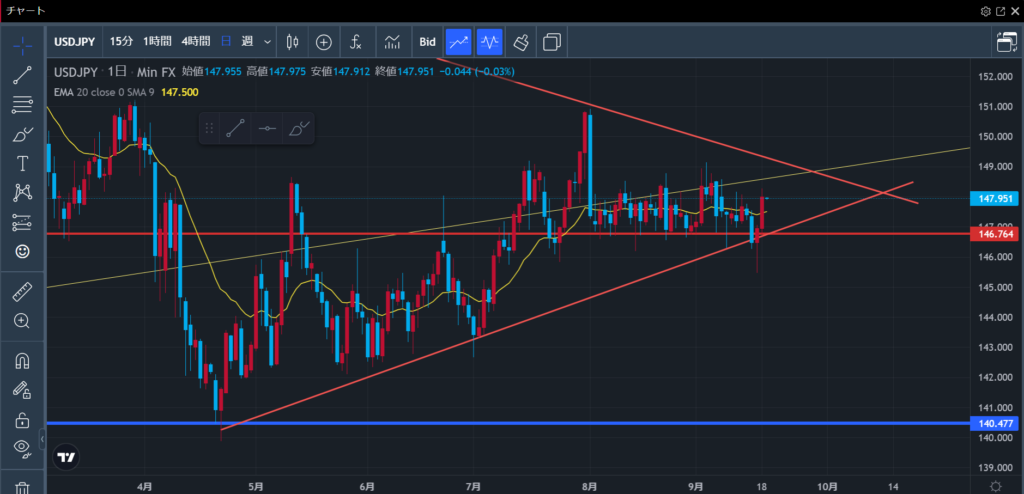Select the trend line drawing tool
Screen dimensions: 1024x494
(22, 74)
